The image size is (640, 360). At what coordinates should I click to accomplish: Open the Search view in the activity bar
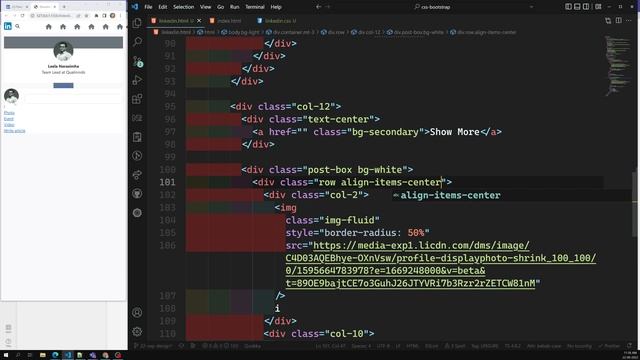[x=138, y=42]
